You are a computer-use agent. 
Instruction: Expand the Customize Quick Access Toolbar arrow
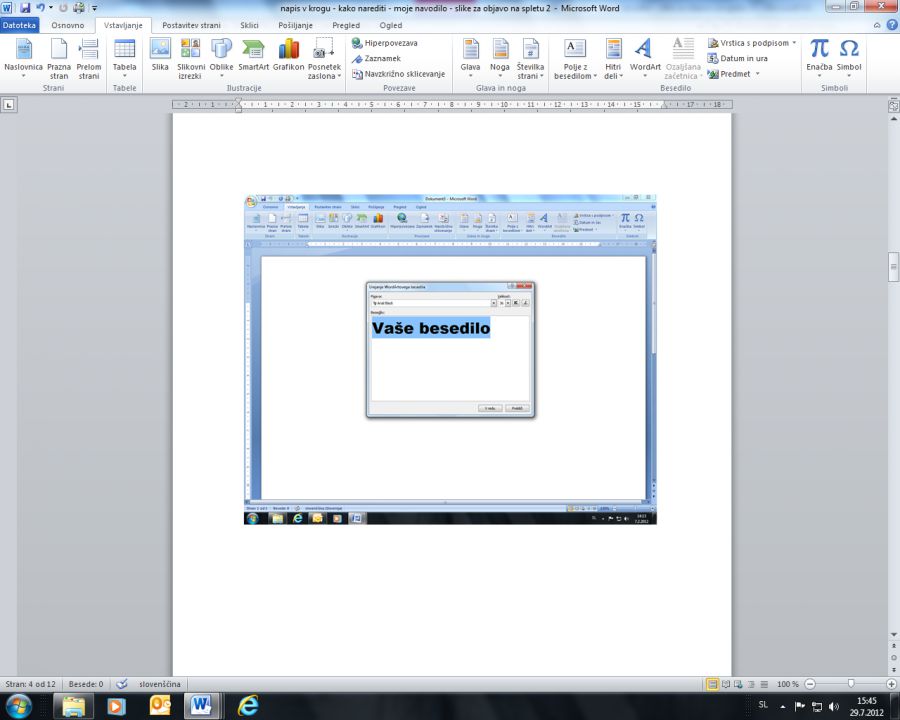pyautogui.click(x=95, y=8)
